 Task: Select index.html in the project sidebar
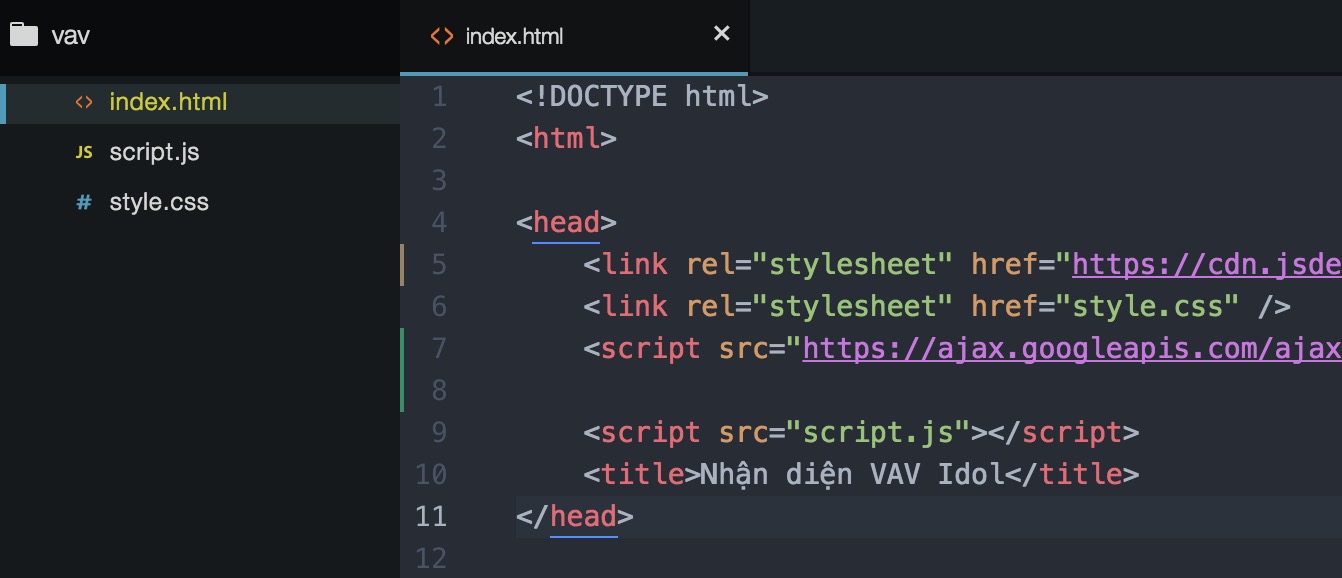168,102
